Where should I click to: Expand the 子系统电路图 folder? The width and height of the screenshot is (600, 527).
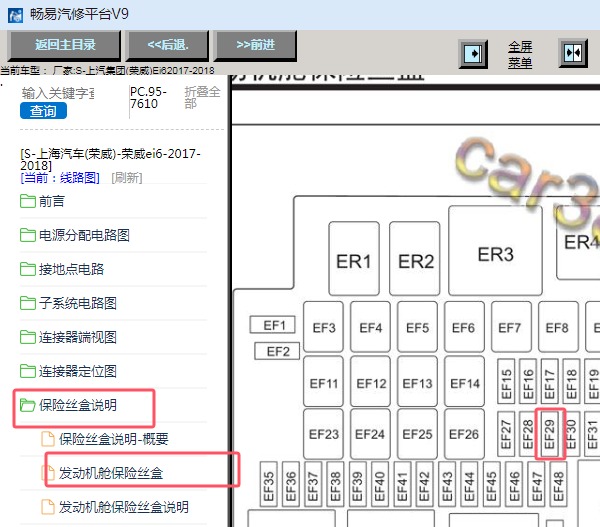pyautogui.click(x=78, y=303)
